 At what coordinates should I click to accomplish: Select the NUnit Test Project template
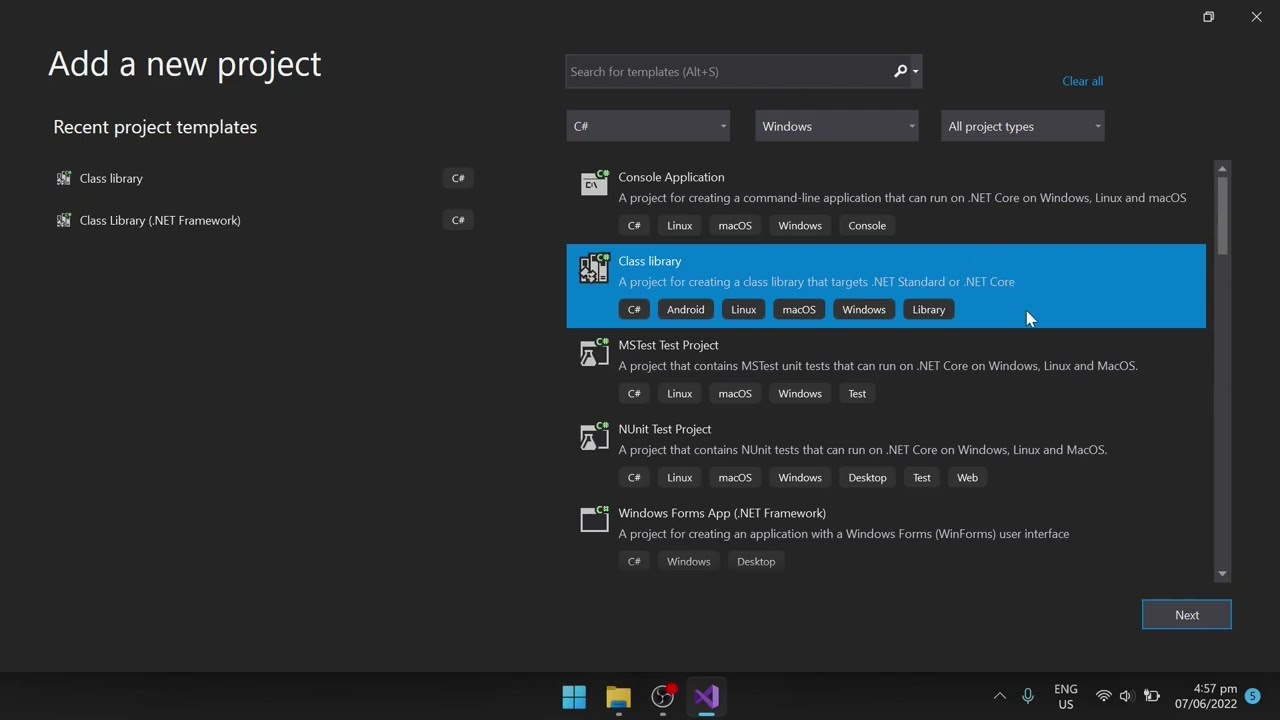tap(886, 454)
